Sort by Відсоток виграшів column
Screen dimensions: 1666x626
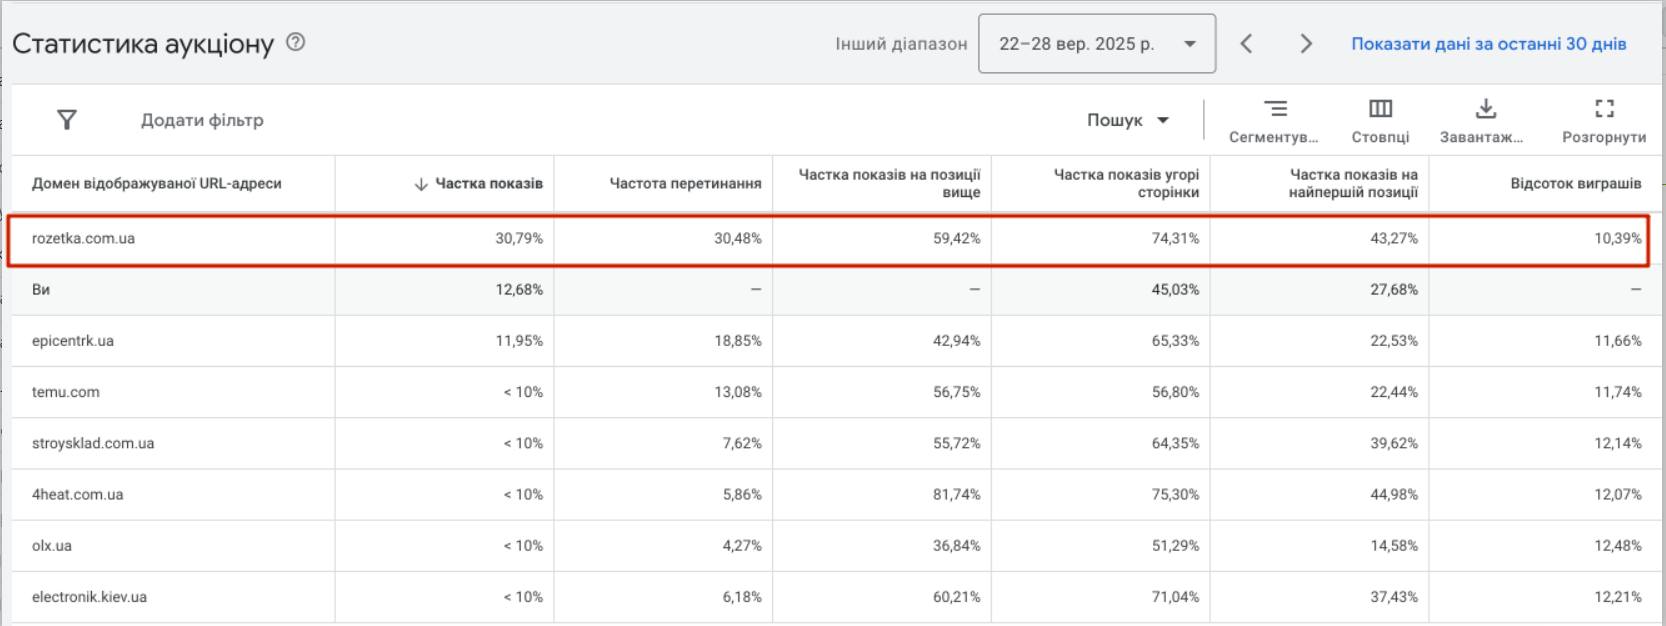pos(1575,184)
